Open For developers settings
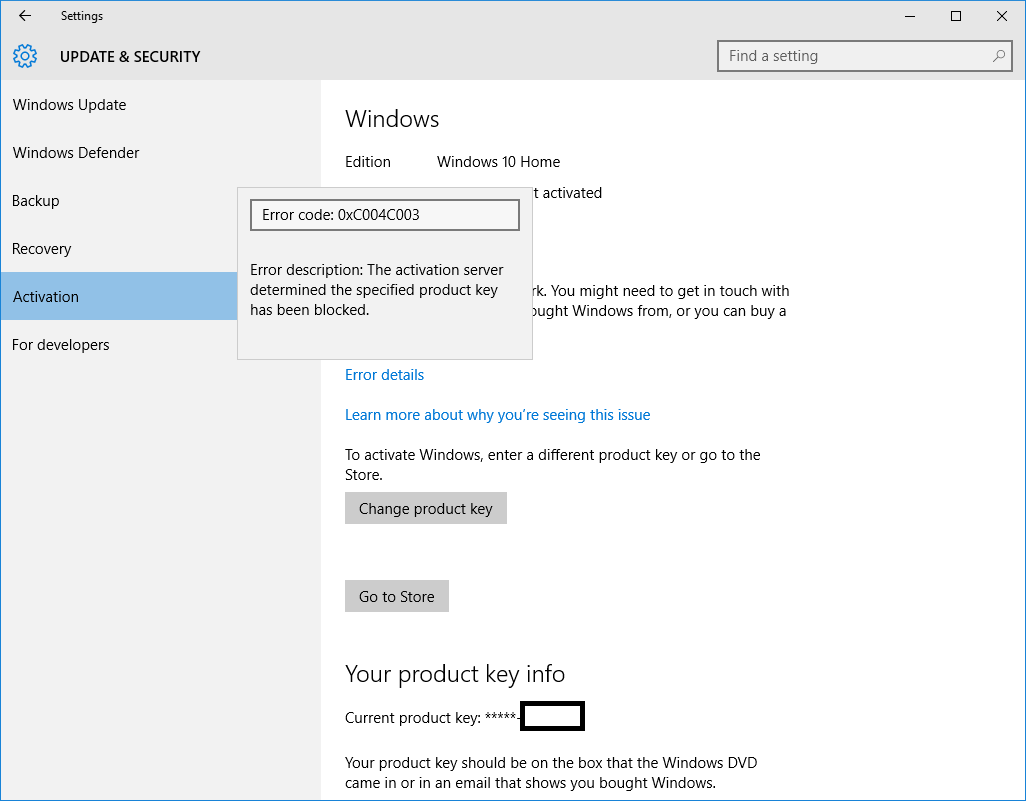This screenshot has width=1026, height=801. coord(61,345)
